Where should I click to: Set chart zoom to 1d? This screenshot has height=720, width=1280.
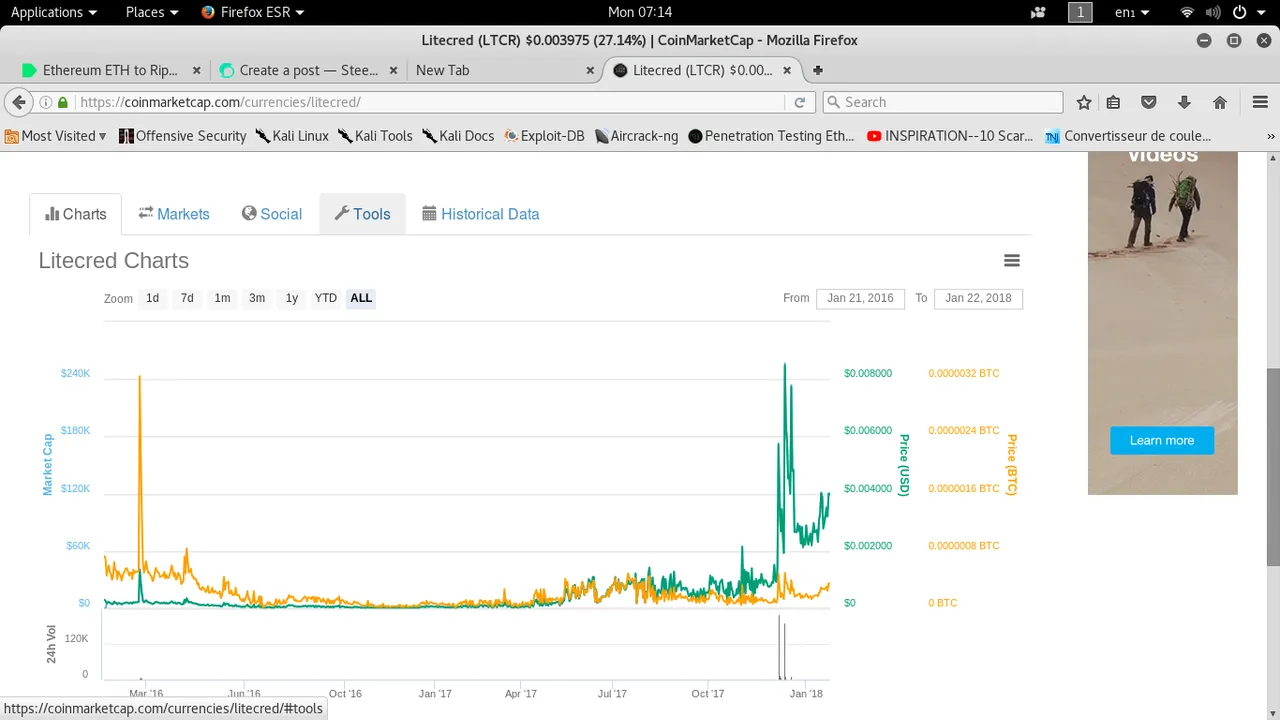pyautogui.click(x=152, y=298)
